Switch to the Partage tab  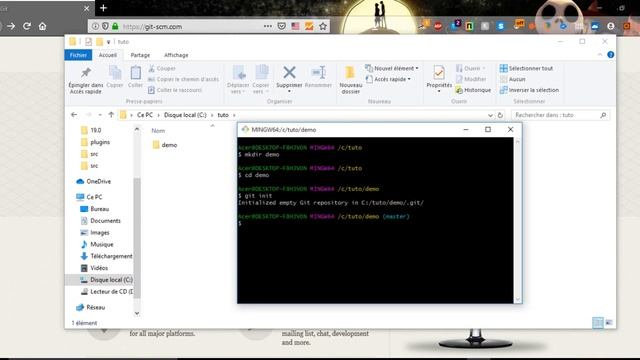point(140,55)
